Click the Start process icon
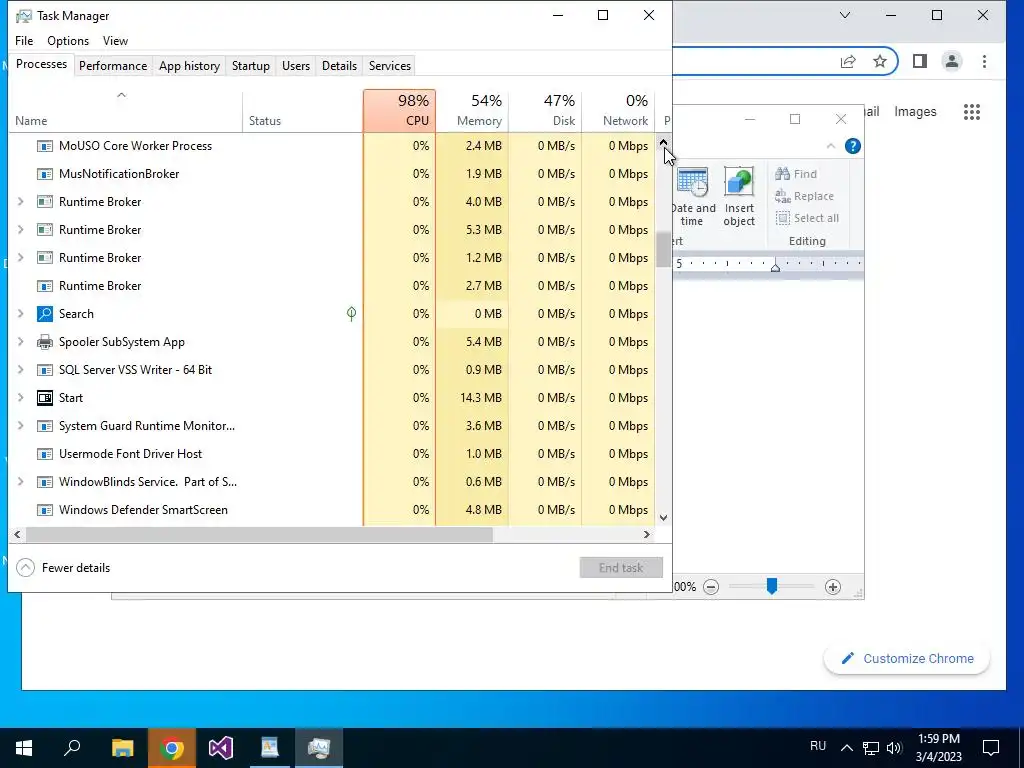 click(44, 398)
